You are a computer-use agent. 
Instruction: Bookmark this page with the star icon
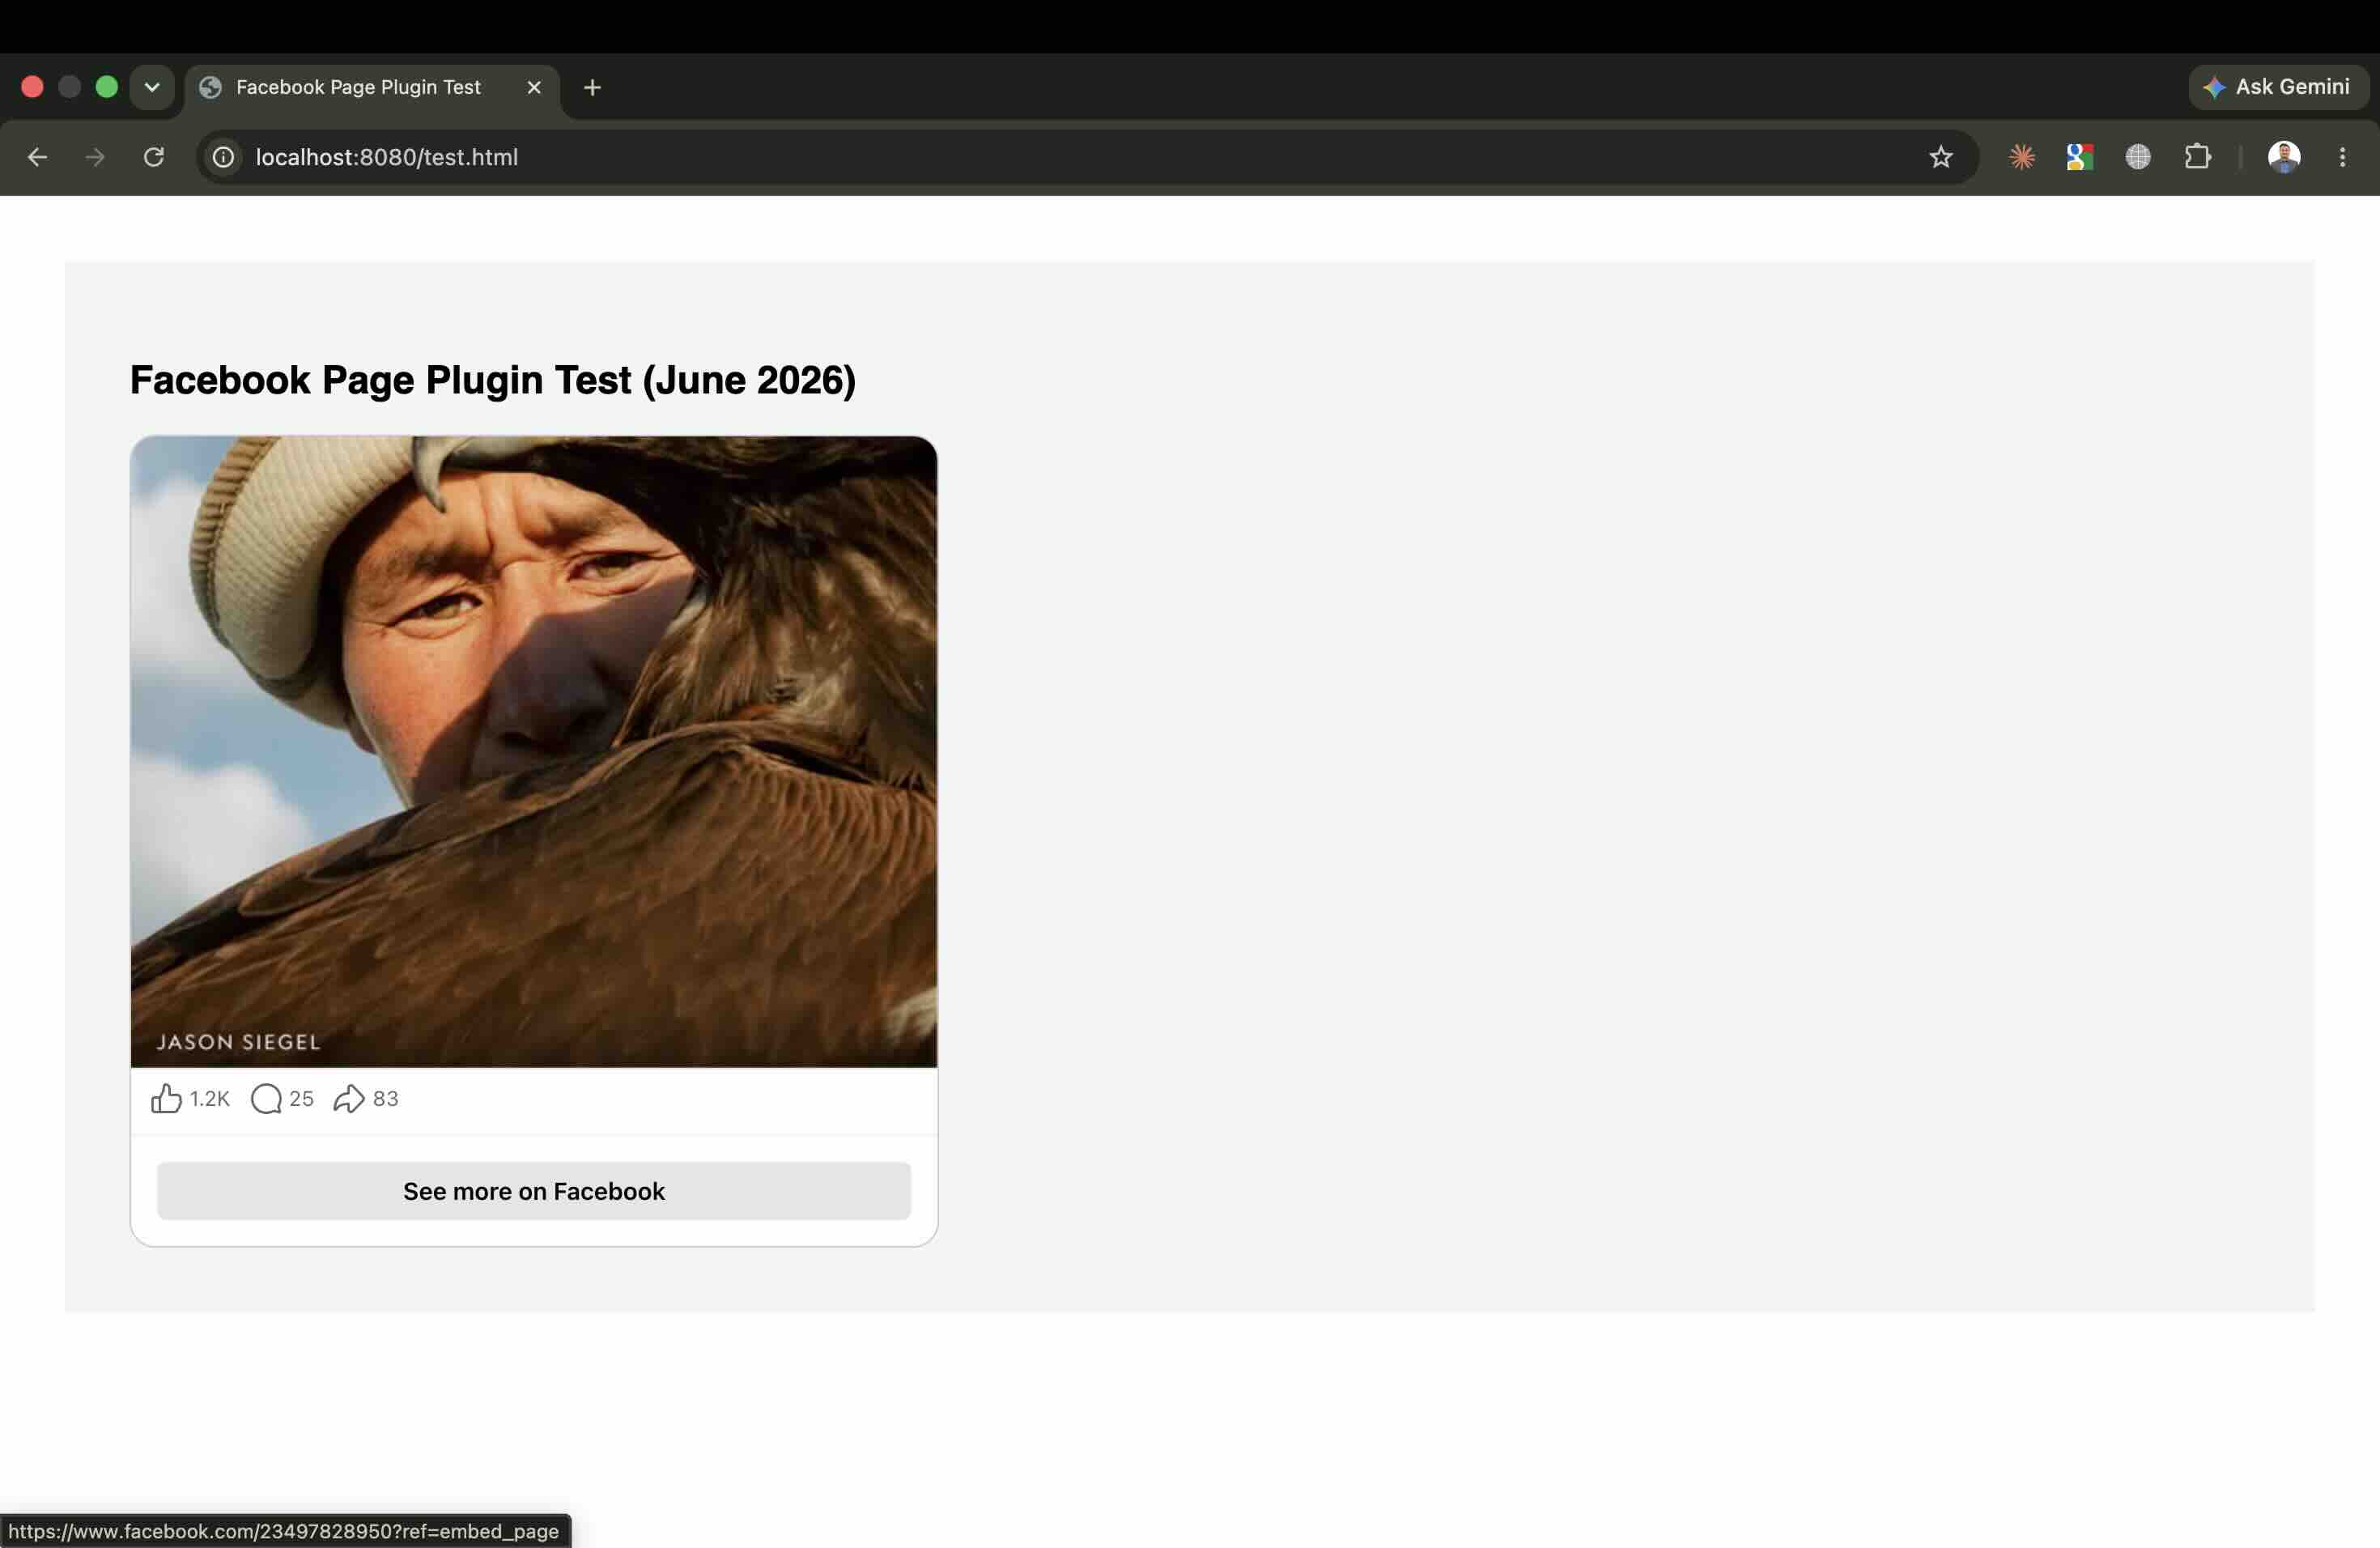[x=1941, y=157]
